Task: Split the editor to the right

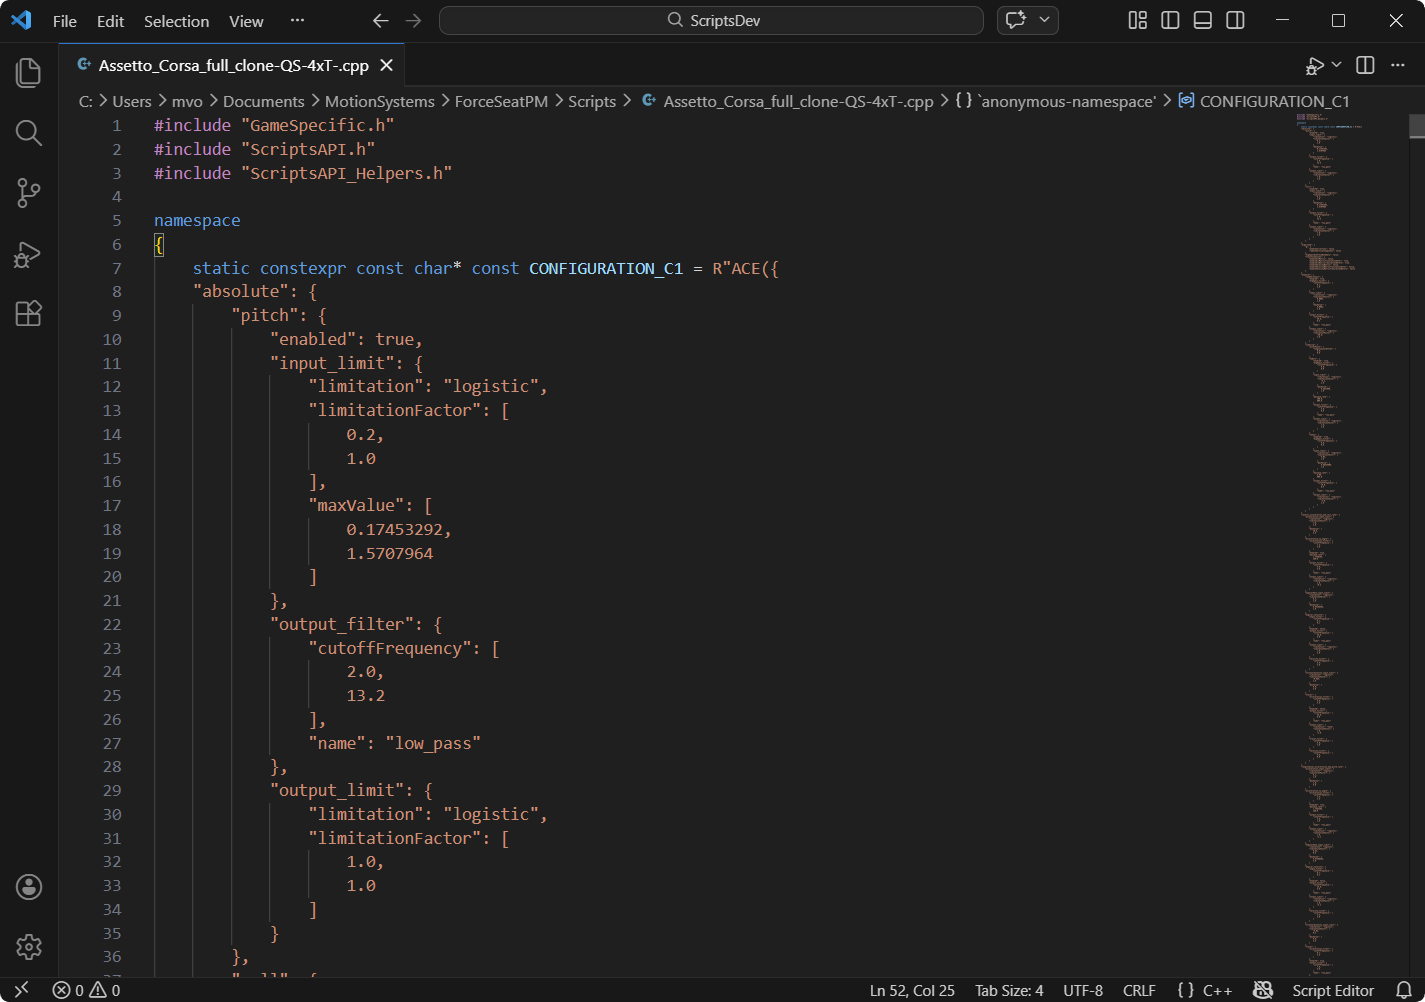Action: 1365,65
